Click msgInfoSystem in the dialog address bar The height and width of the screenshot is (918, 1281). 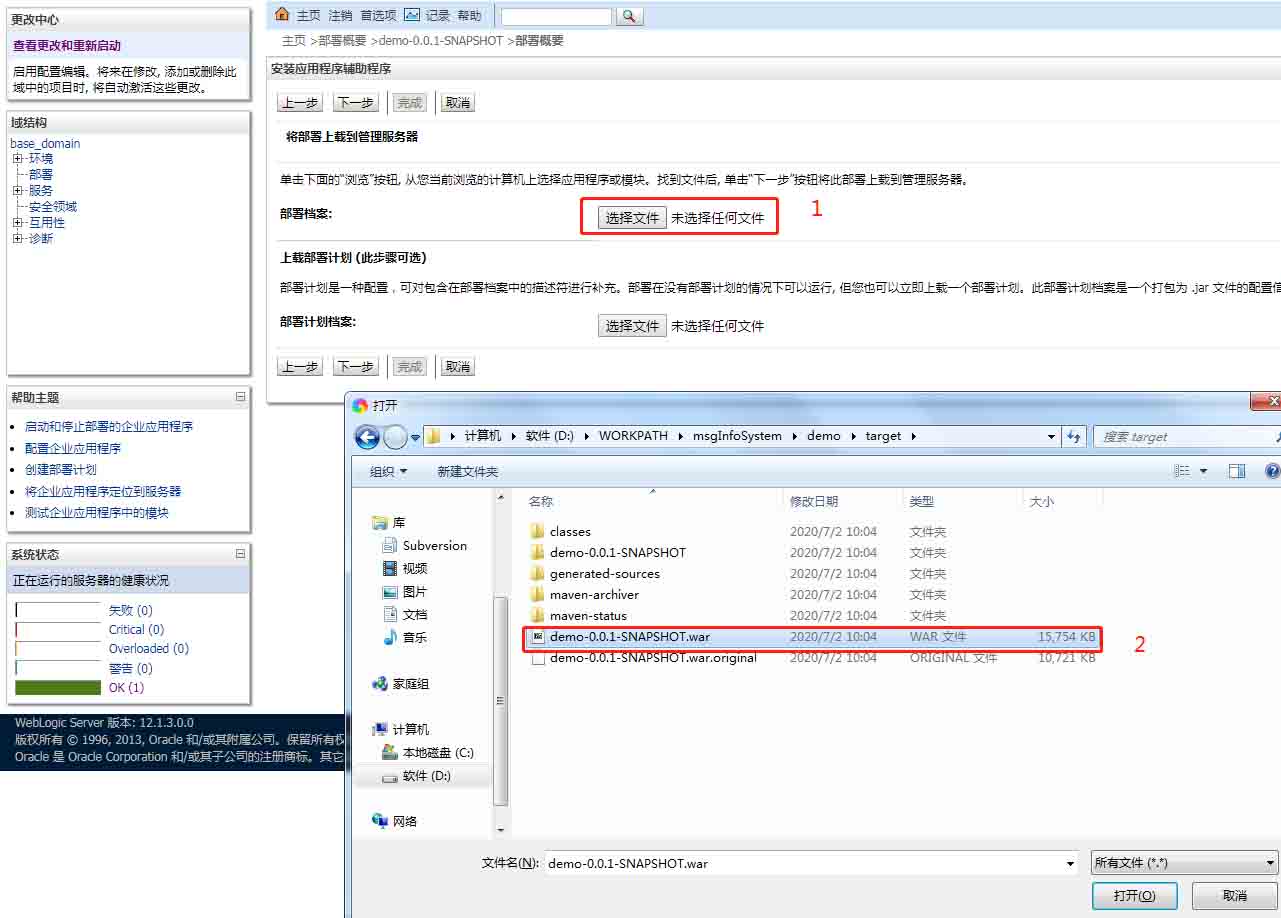737,436
